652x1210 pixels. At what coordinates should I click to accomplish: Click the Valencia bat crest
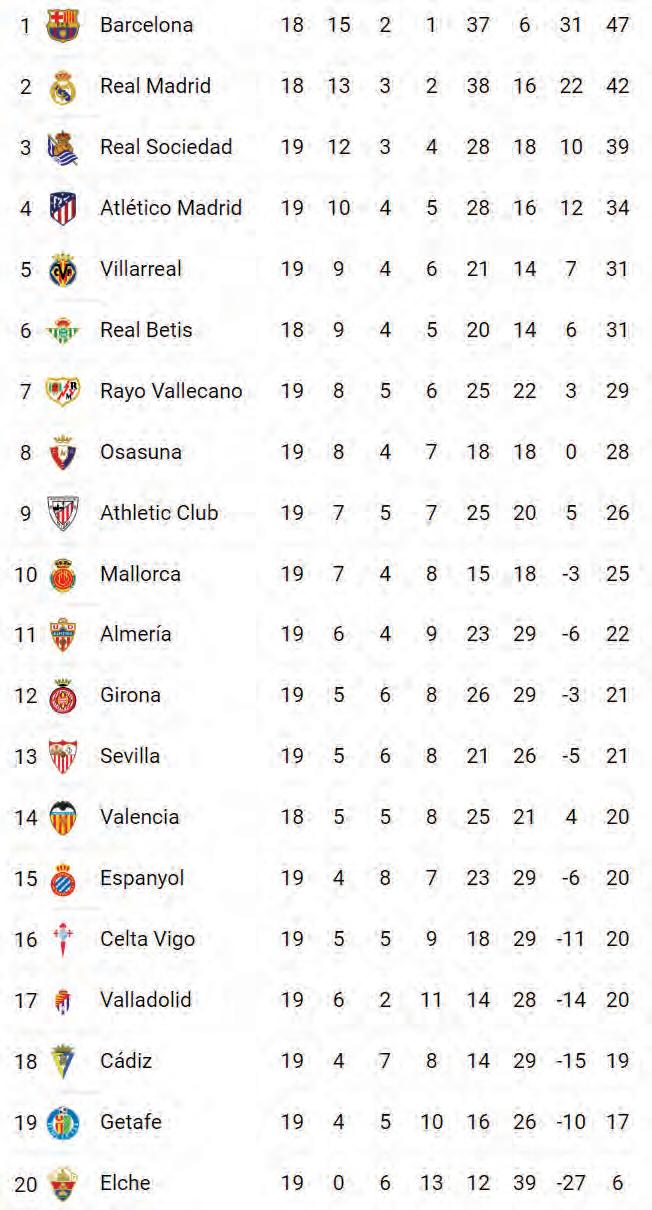point(63,818)
